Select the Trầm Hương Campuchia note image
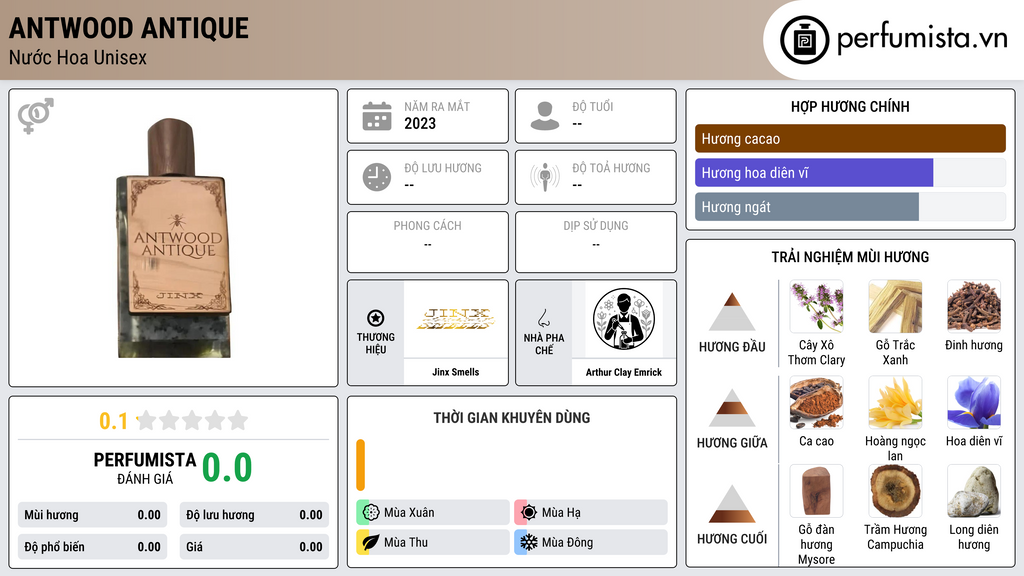Viewport: 1024px width, 576px height. pyautogui.click(x=895, y=491)
